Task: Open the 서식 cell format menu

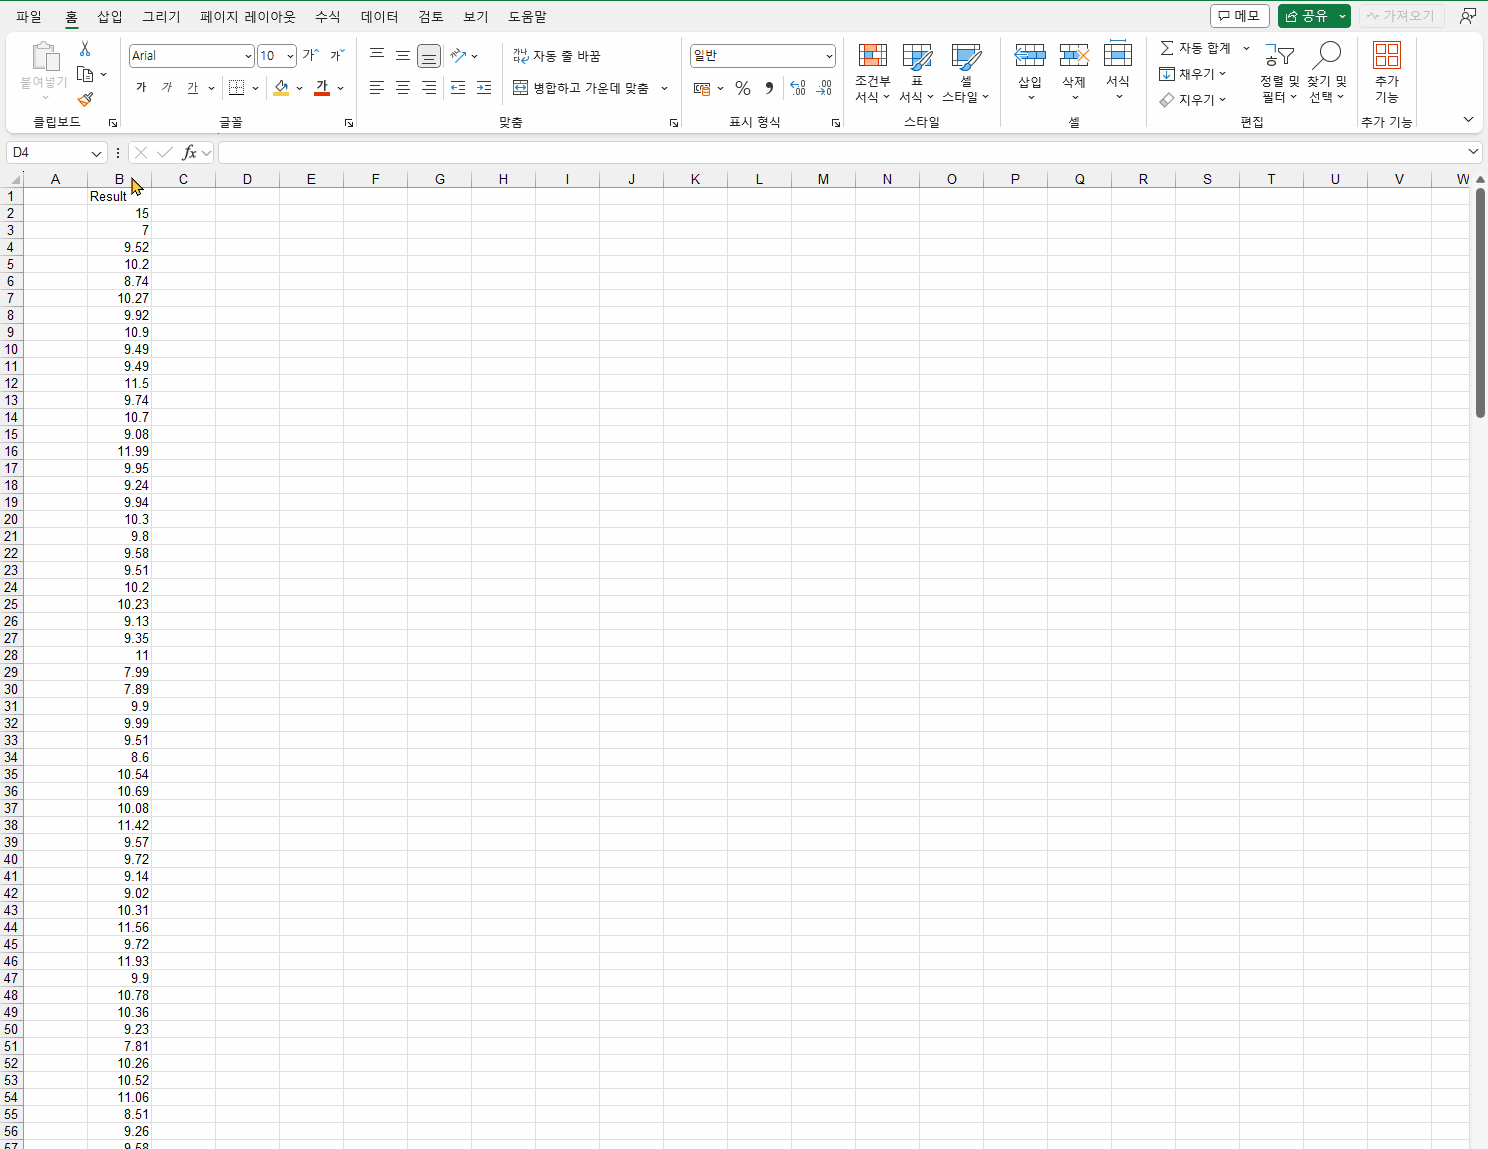Action: tap(1118, 71)
